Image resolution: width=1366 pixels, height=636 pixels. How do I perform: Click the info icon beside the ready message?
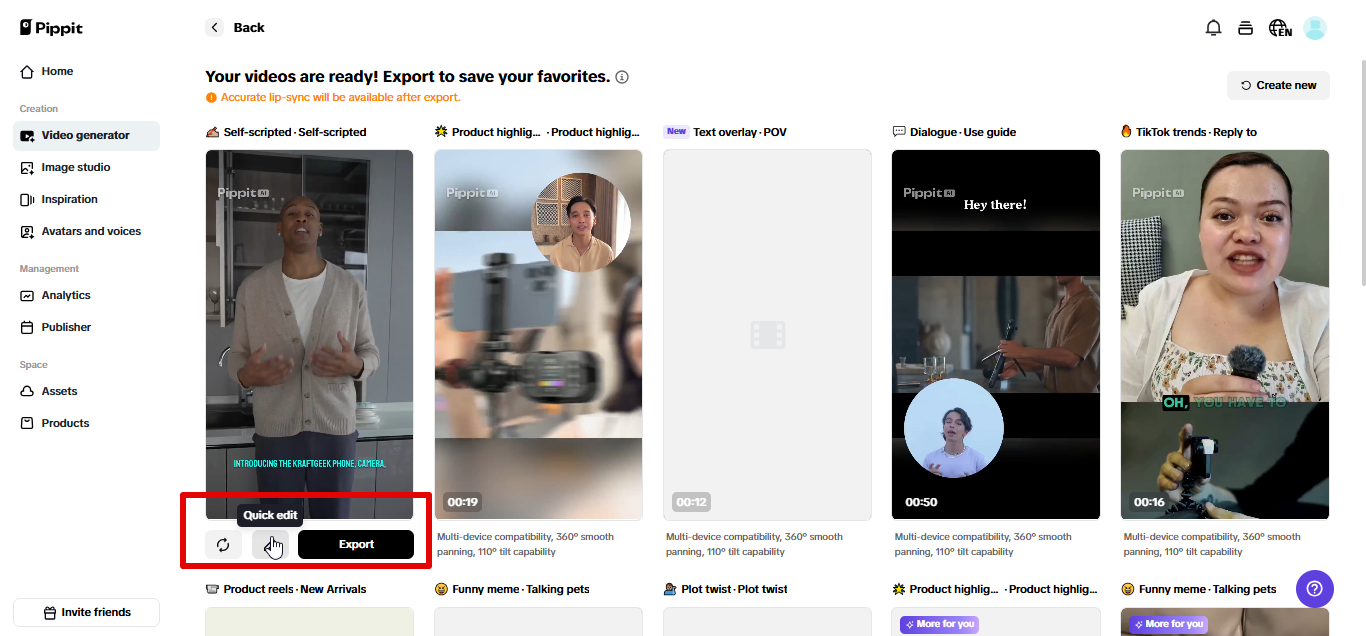(x=621, y=76)
